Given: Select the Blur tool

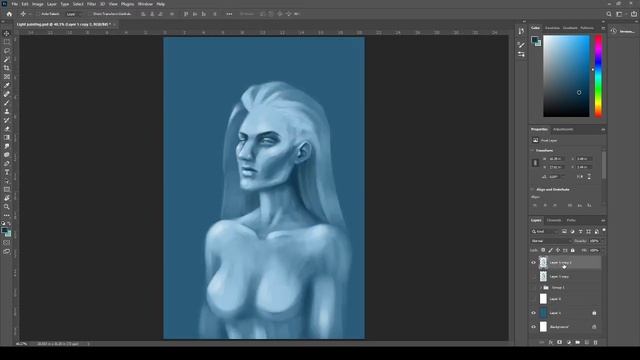Looking at the screenshot, I should click(7, 146).
